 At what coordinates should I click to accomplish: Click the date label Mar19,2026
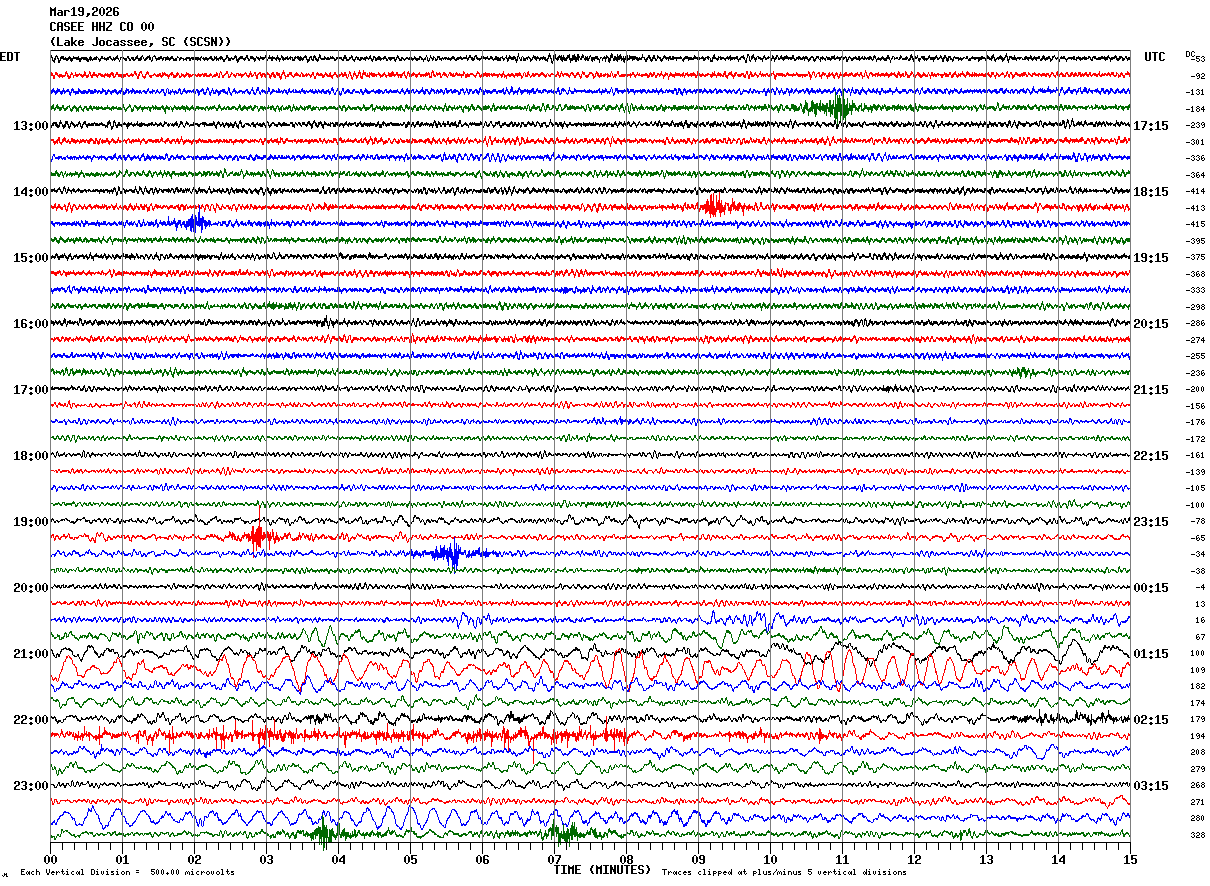[x=84, y=12]
